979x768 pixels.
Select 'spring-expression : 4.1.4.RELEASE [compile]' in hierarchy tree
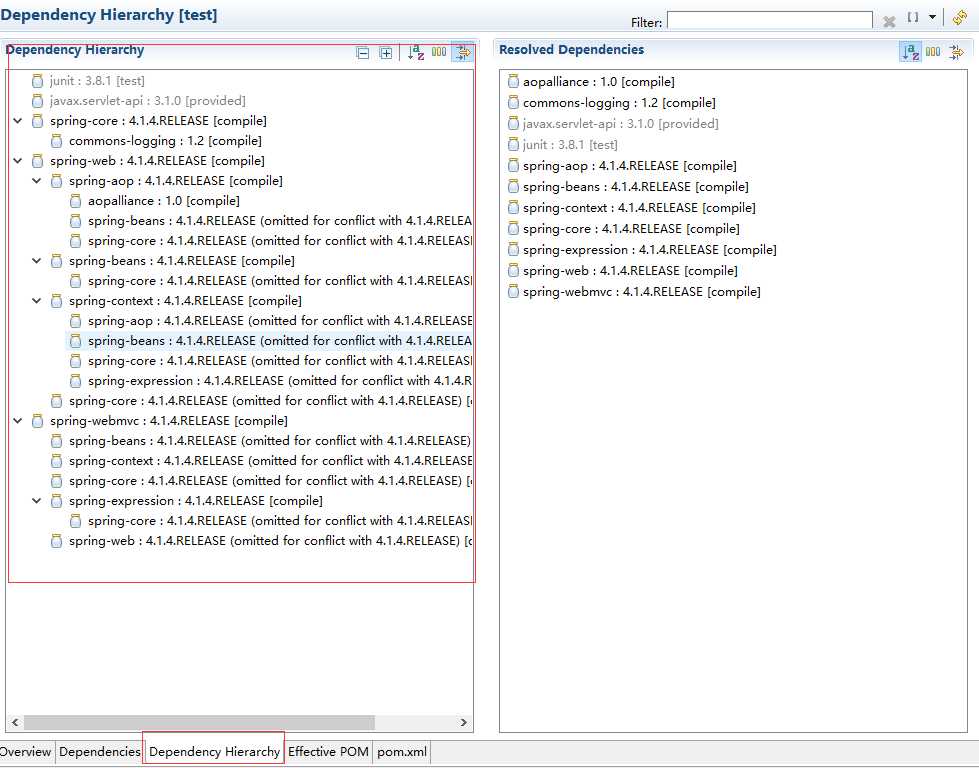tap(196, 500)
